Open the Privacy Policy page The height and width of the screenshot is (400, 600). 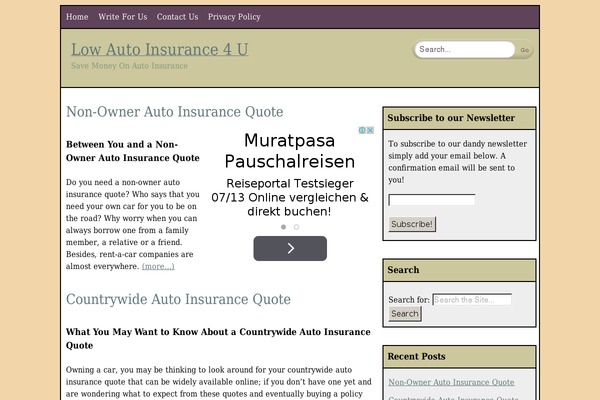coord(234,17)
